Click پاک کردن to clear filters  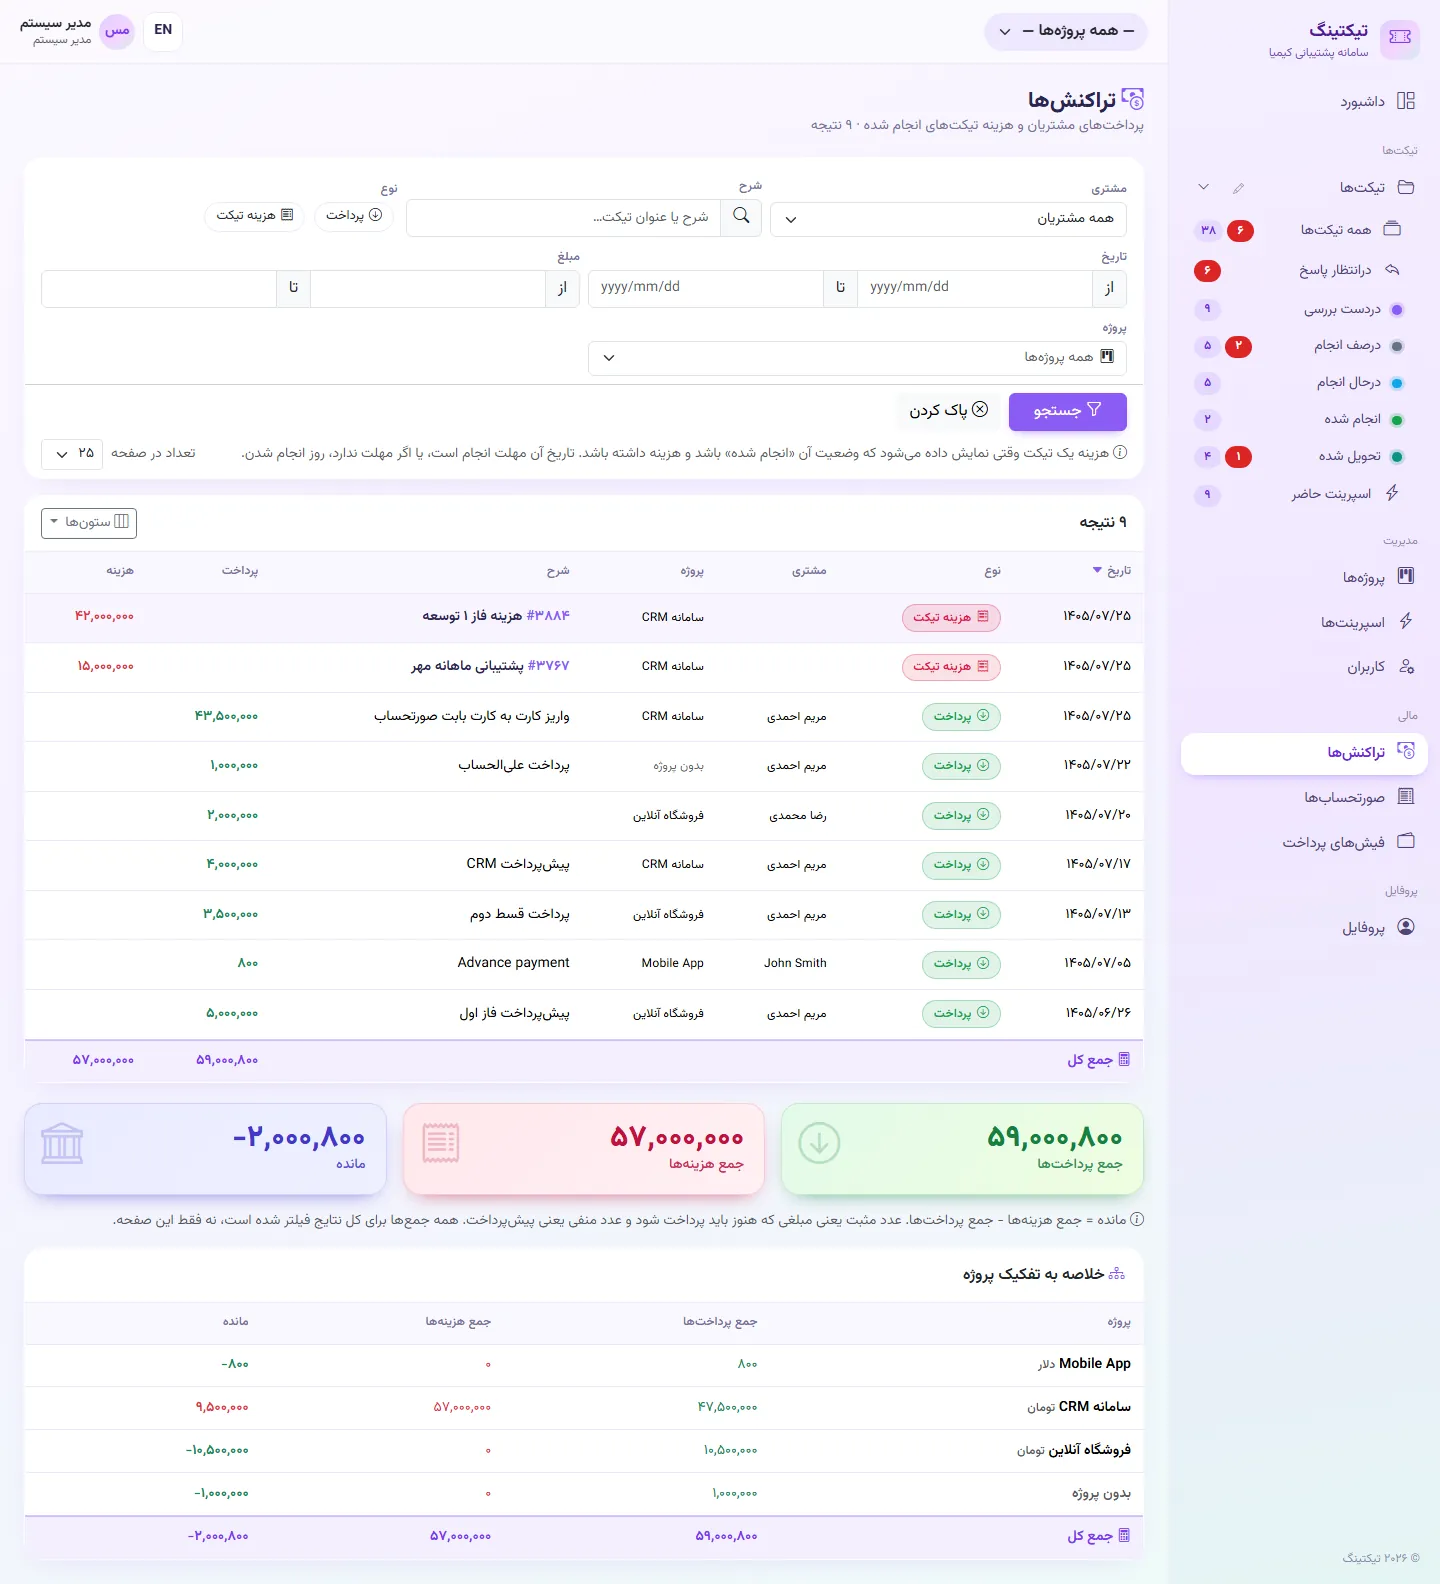(x=948, y=411)
